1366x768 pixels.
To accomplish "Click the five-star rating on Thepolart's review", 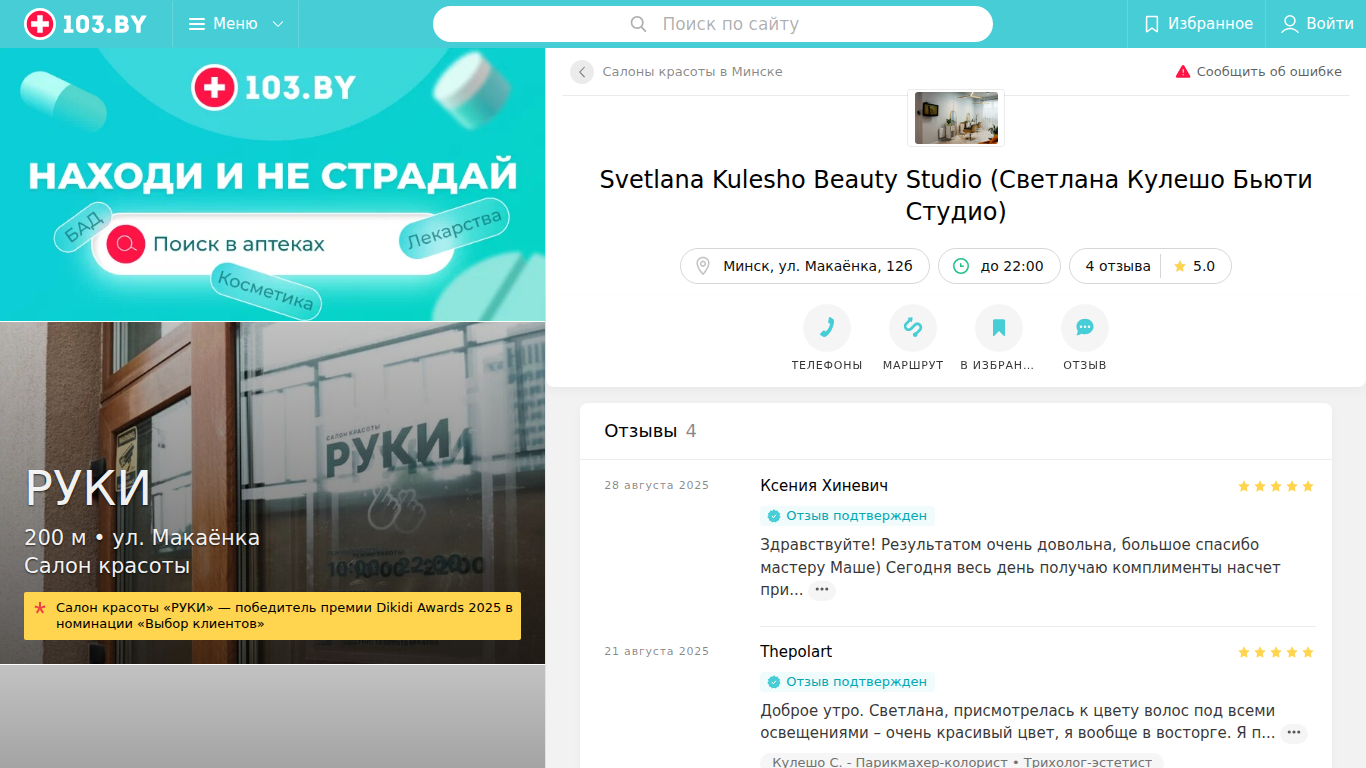I will click(1276, 652).
